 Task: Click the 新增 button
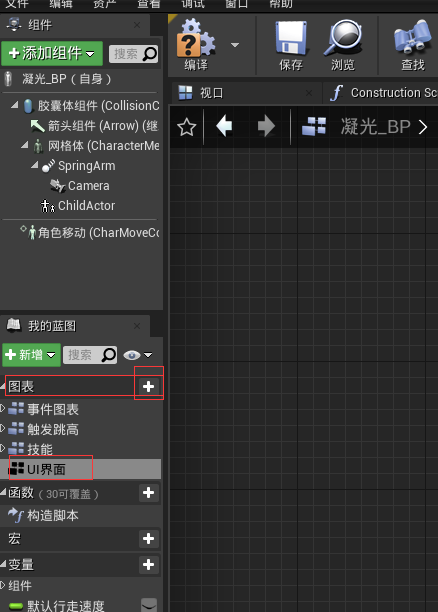tap(31, 355)
